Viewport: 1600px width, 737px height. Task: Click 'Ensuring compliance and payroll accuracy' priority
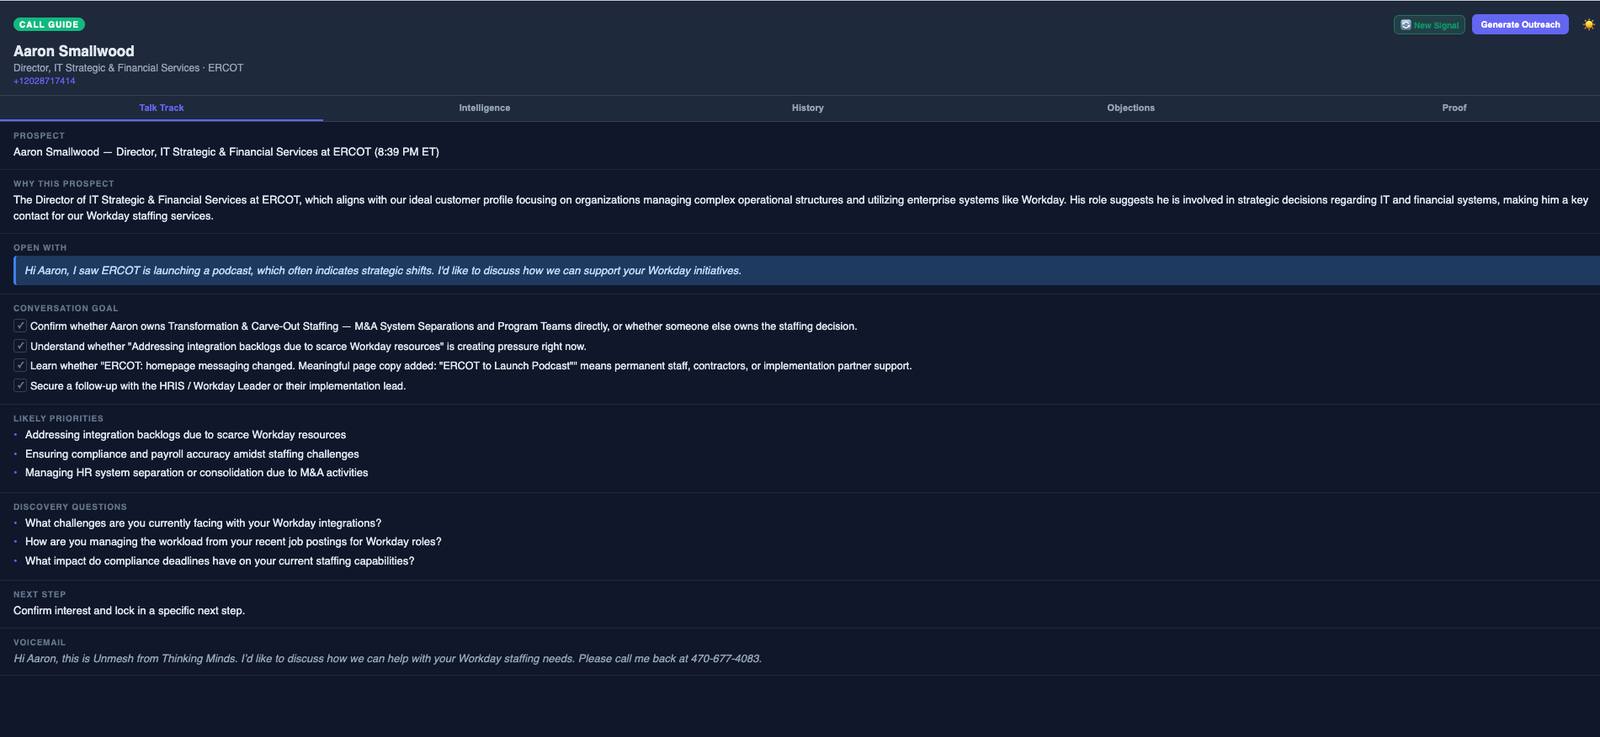click(x=192, y=454)
